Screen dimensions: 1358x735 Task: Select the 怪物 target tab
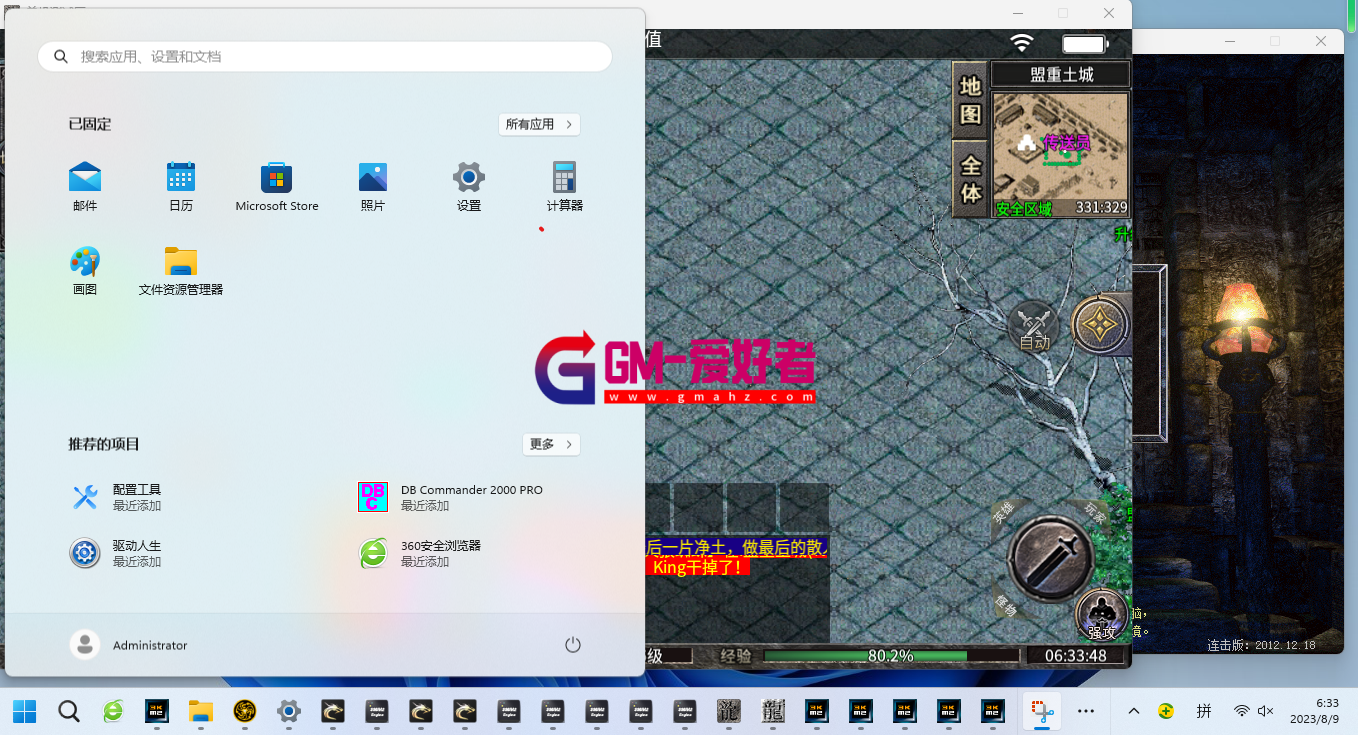[x=1005, y=603]
